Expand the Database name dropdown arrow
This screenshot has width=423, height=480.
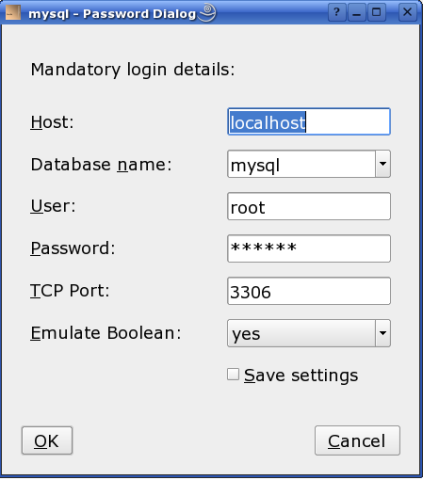[x=383, y=164]
